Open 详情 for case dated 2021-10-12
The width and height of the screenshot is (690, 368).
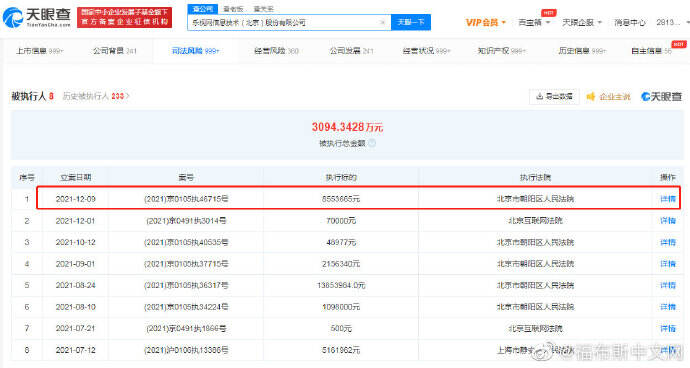668,242
